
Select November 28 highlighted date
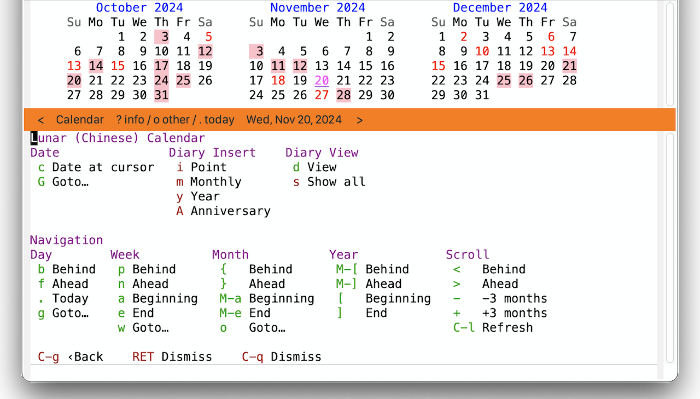click(344, 95)
